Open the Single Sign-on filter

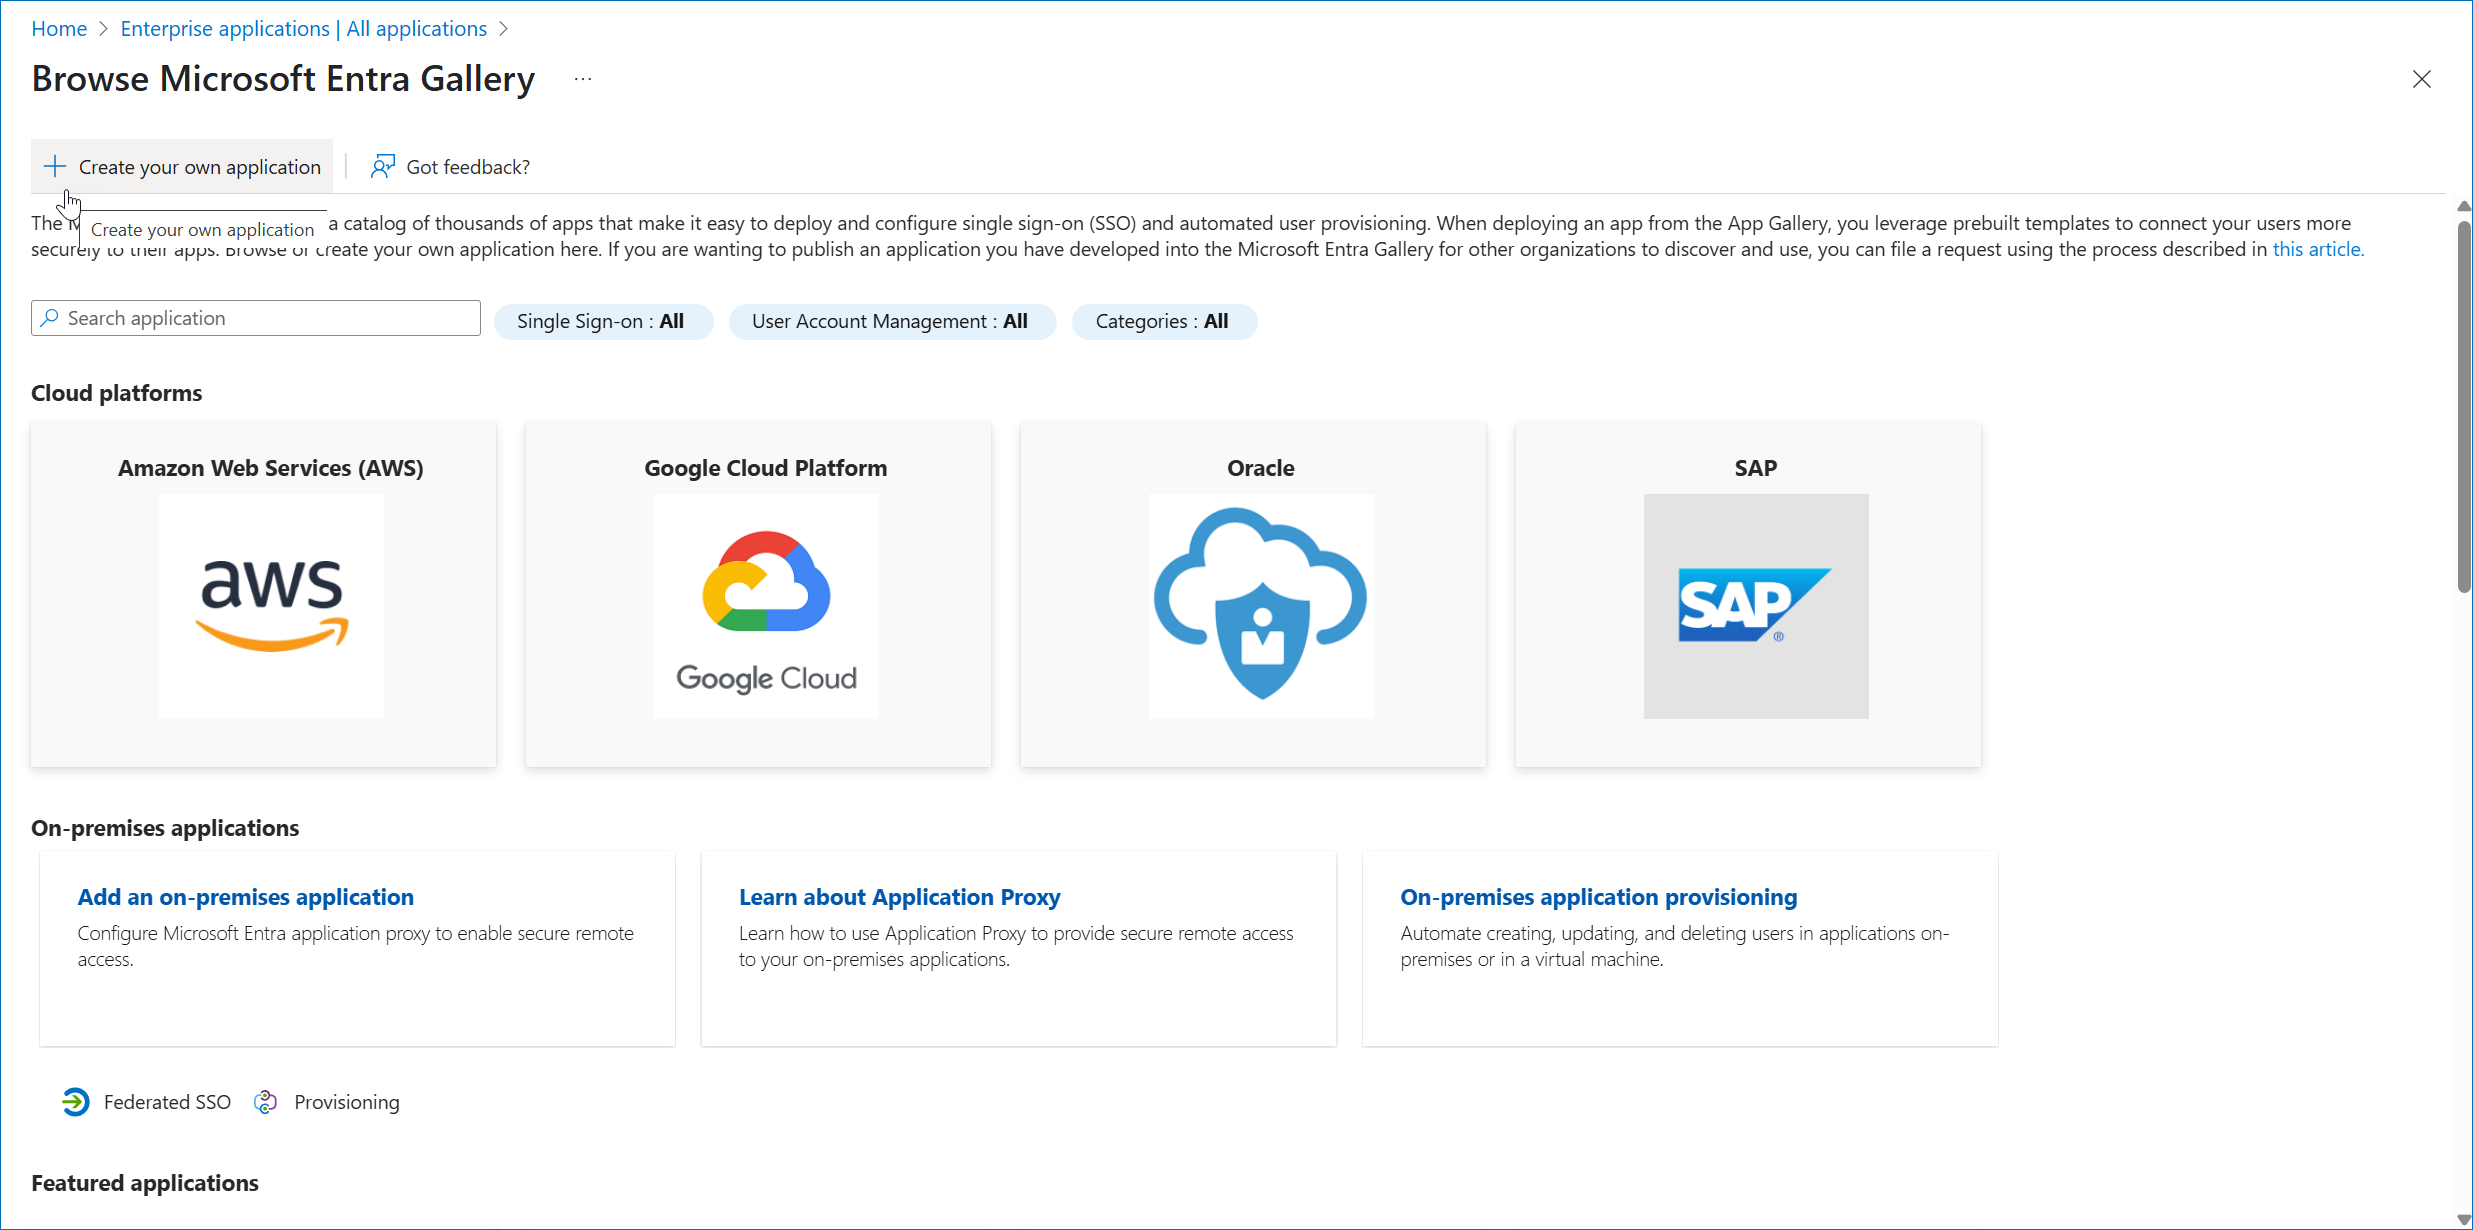point(602,321)
